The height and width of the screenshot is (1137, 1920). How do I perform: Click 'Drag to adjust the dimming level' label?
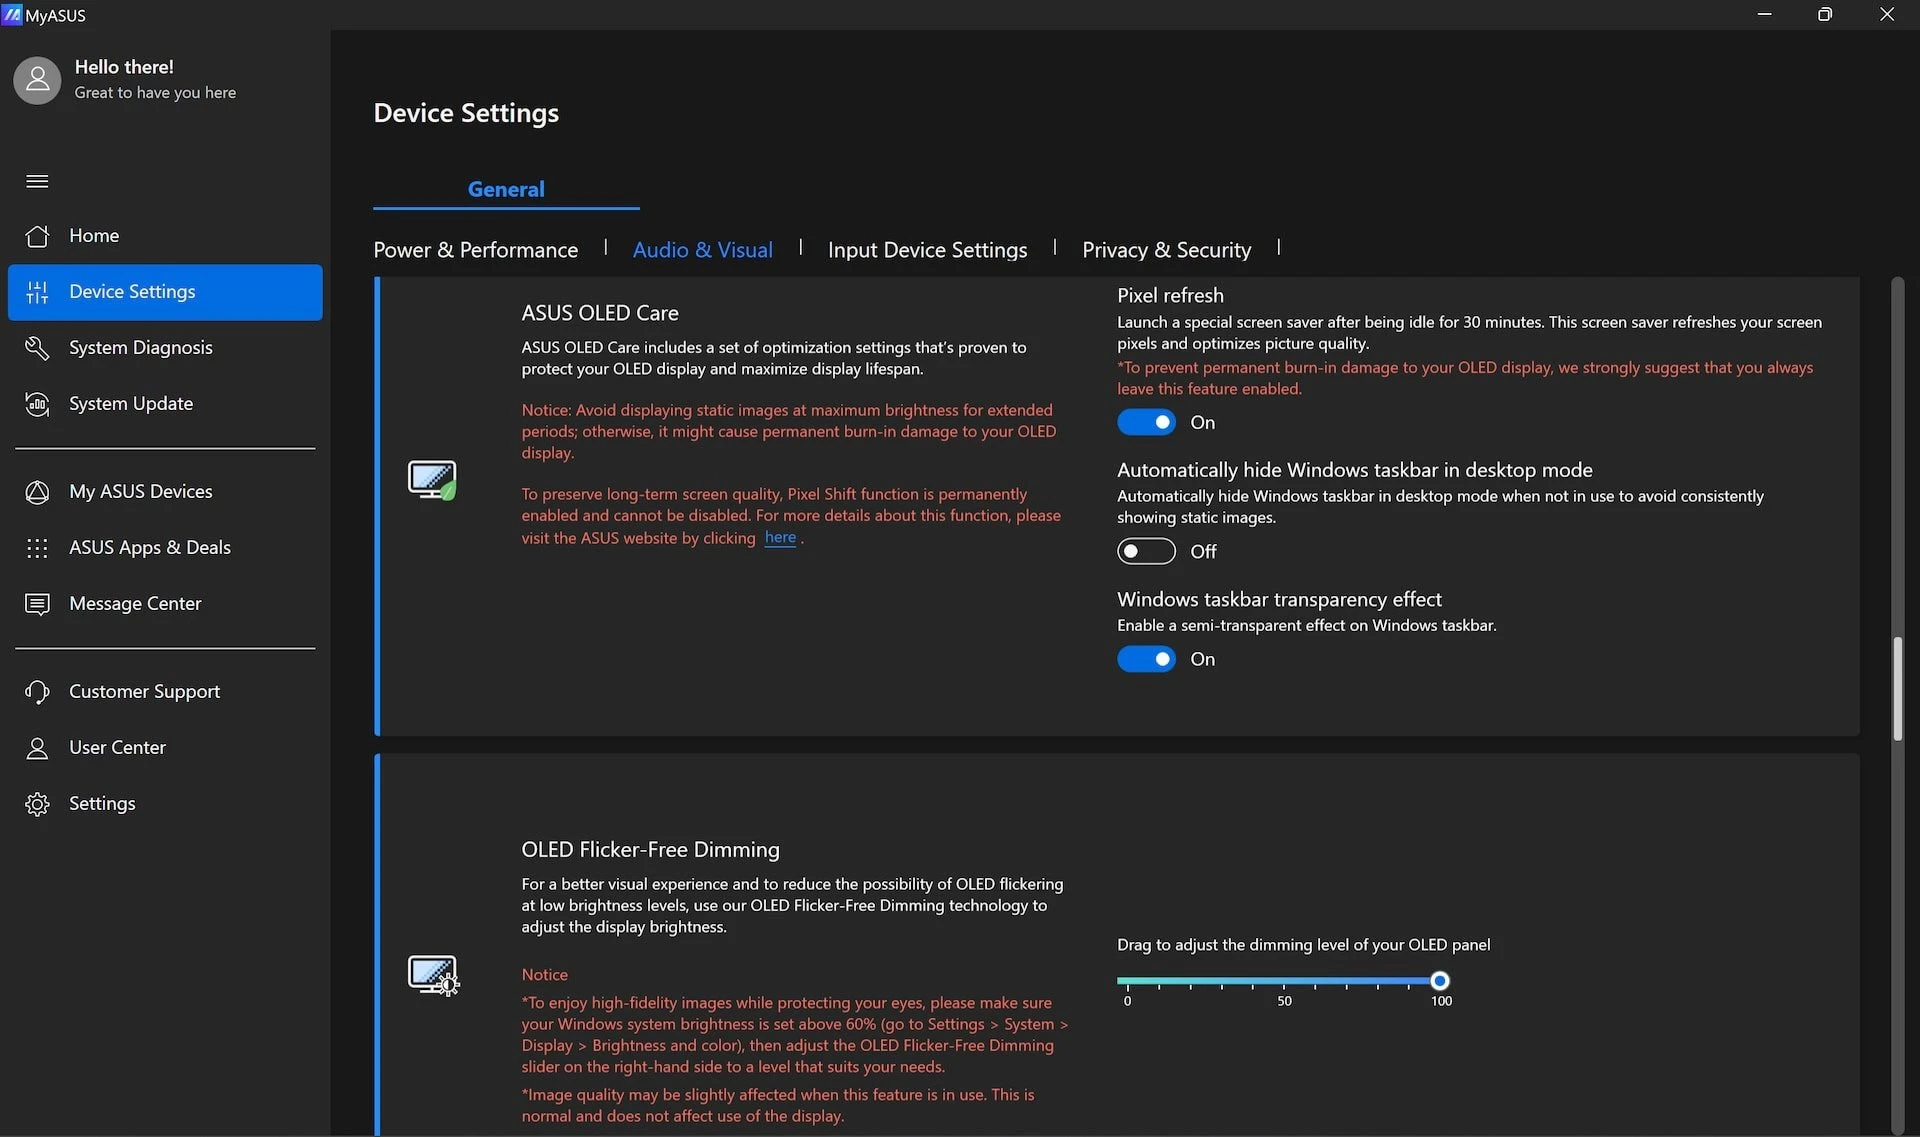1303,945
